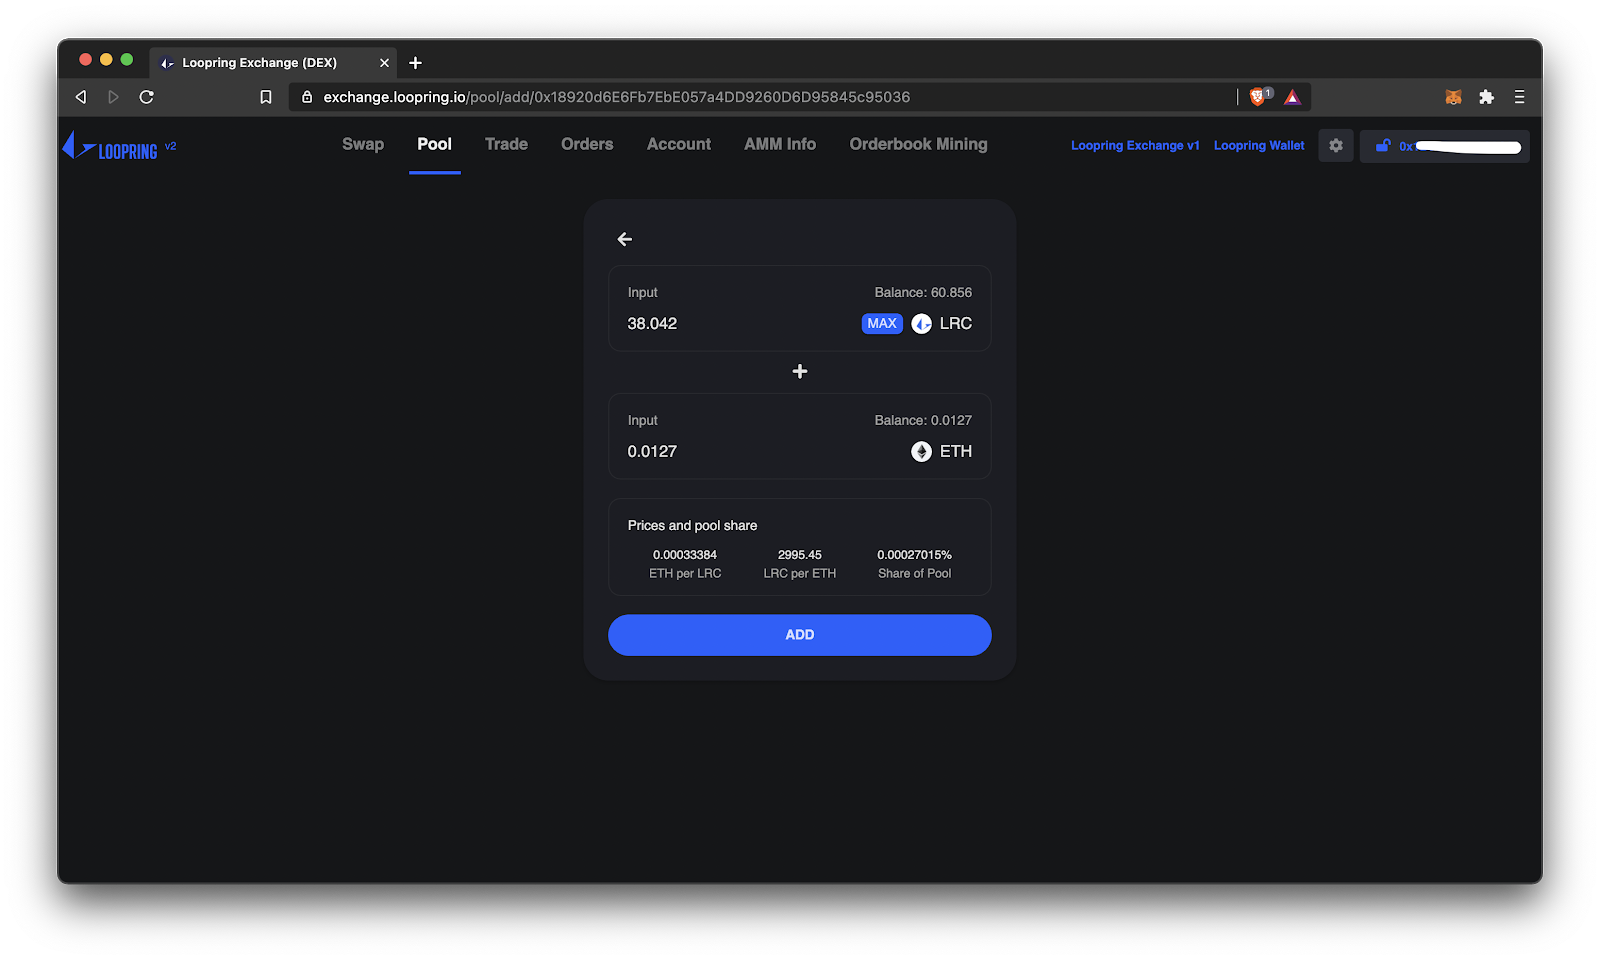Click the Balance: 0.0127 text
This screenshot has width=1600, height=960.
pyautogui.click(x=923, y=421)
